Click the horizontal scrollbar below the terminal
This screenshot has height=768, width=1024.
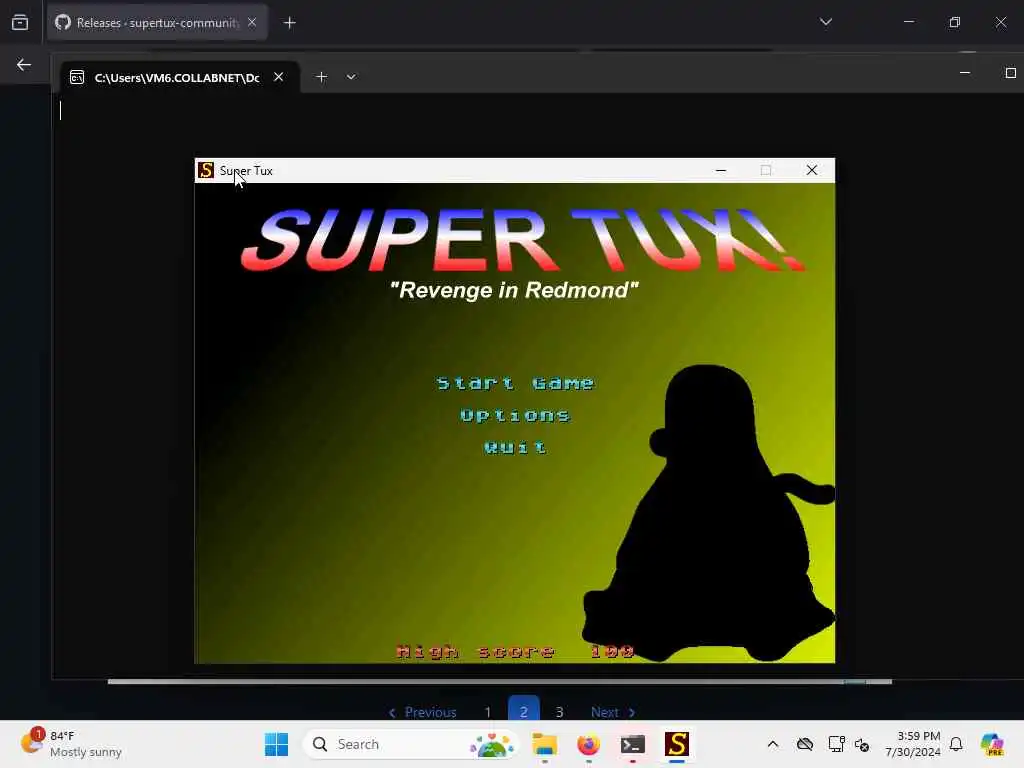[500, 682]
